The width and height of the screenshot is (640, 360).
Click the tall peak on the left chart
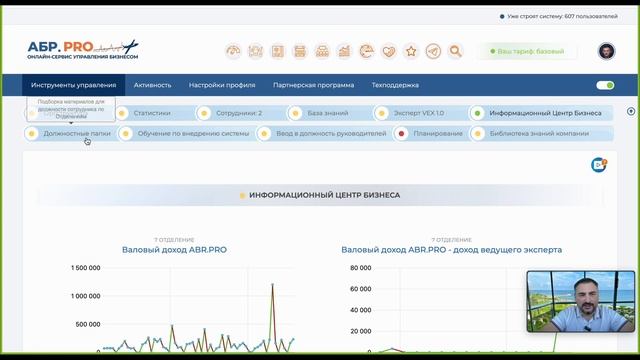coord(272,284)
